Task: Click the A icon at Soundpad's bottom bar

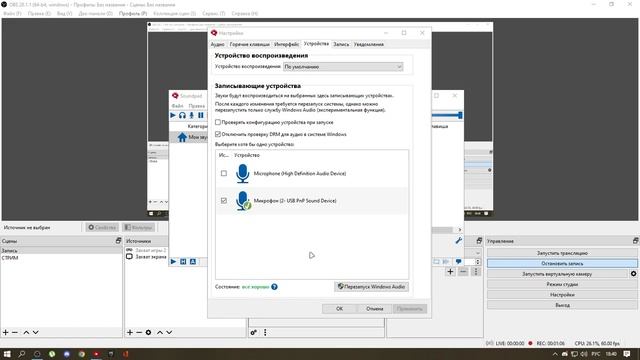Action: [193, 261]
